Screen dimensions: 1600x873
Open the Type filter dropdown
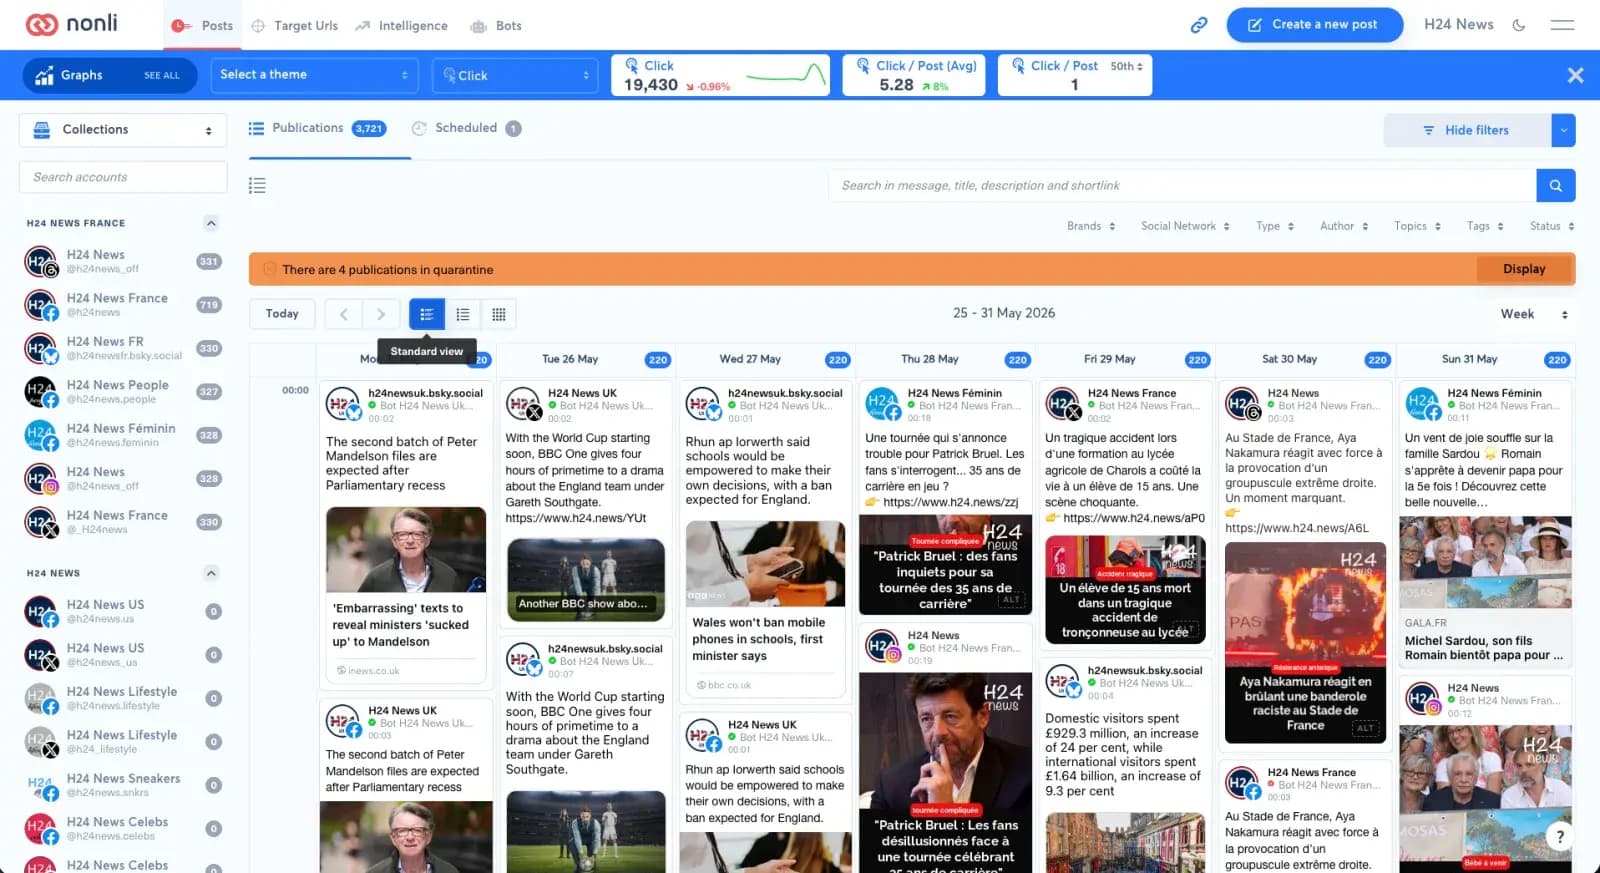[1275, 226]
